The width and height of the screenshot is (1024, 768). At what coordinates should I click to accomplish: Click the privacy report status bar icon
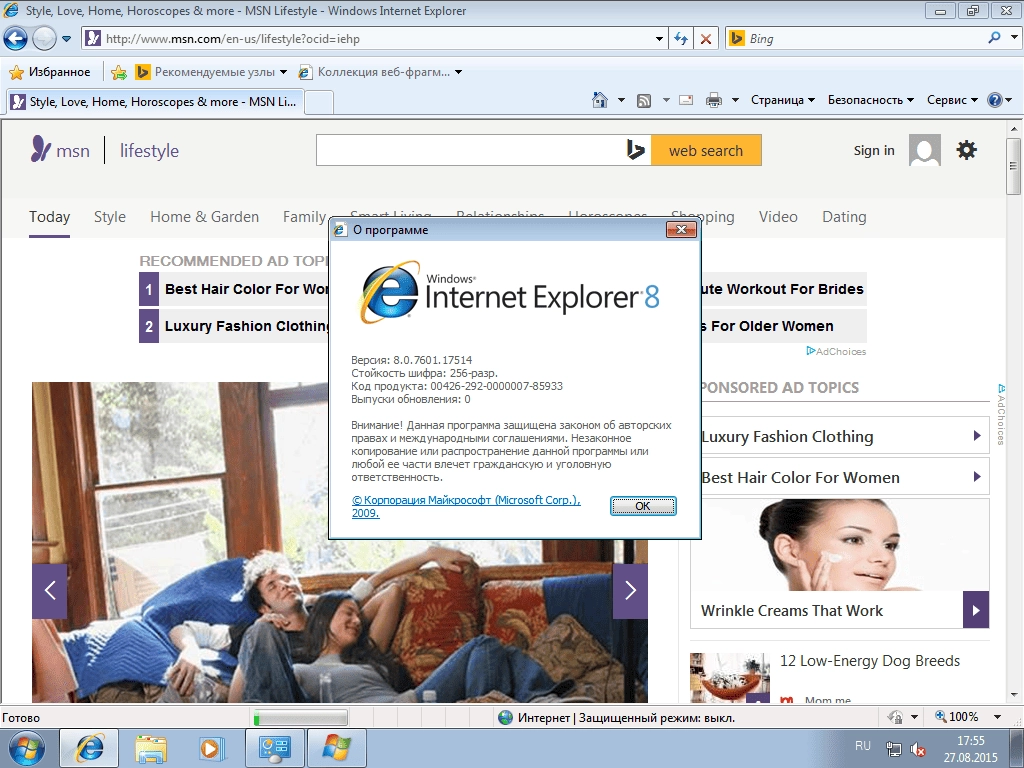tap(896, 717)
